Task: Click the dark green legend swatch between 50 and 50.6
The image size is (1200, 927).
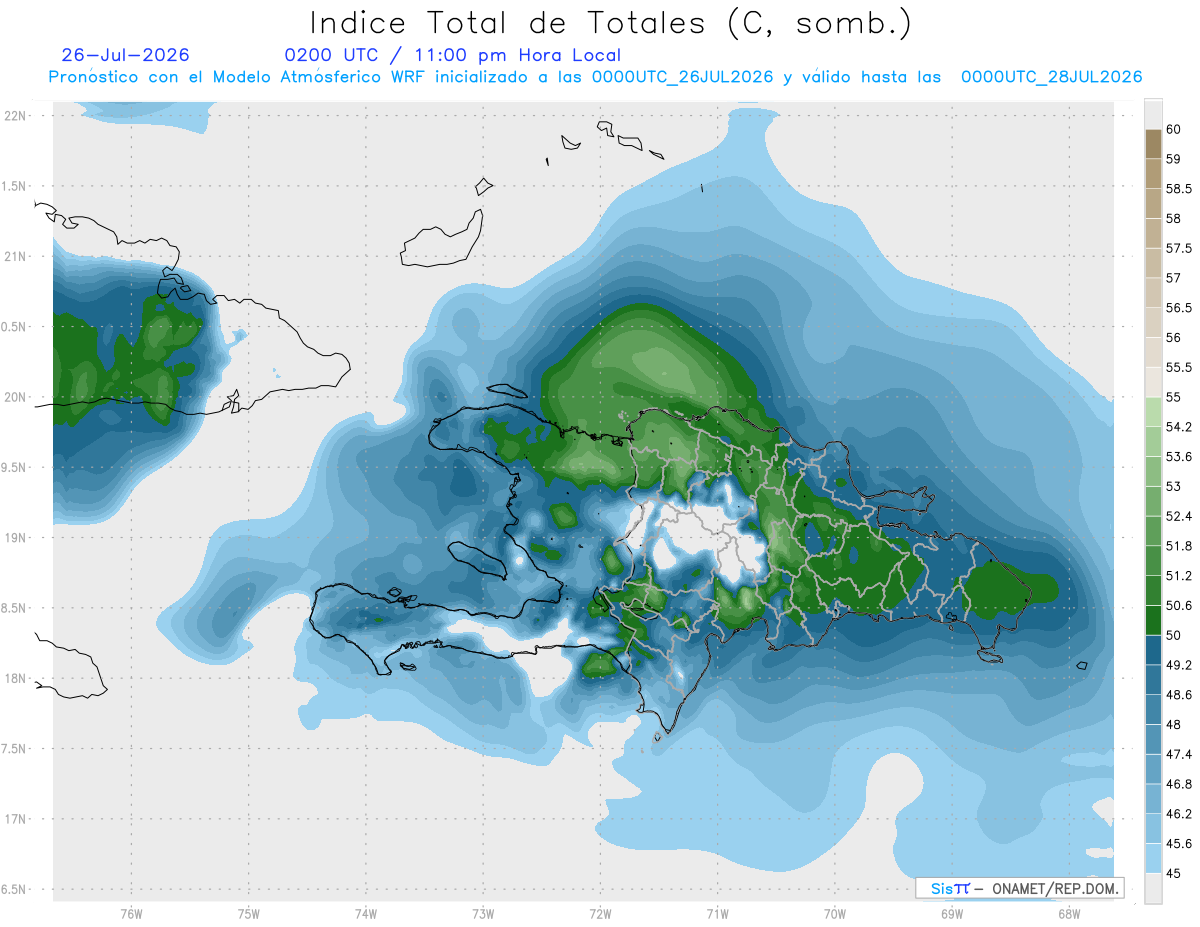Action: tap(1153, 620)
